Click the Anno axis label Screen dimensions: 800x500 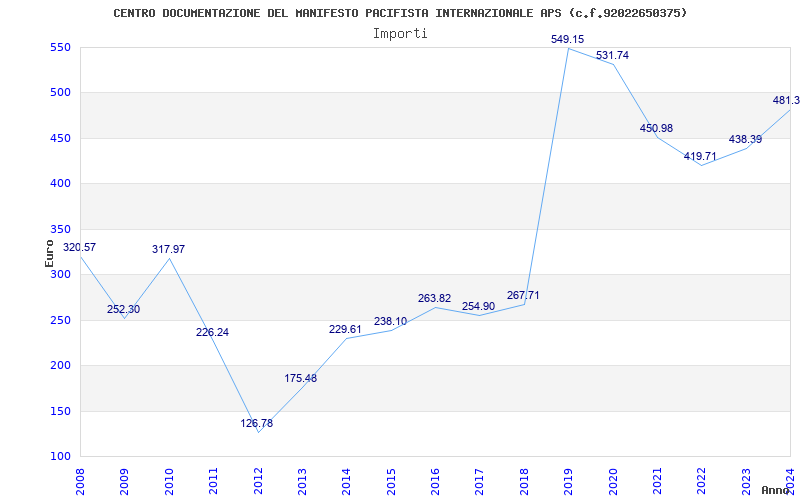click(777, 490)
